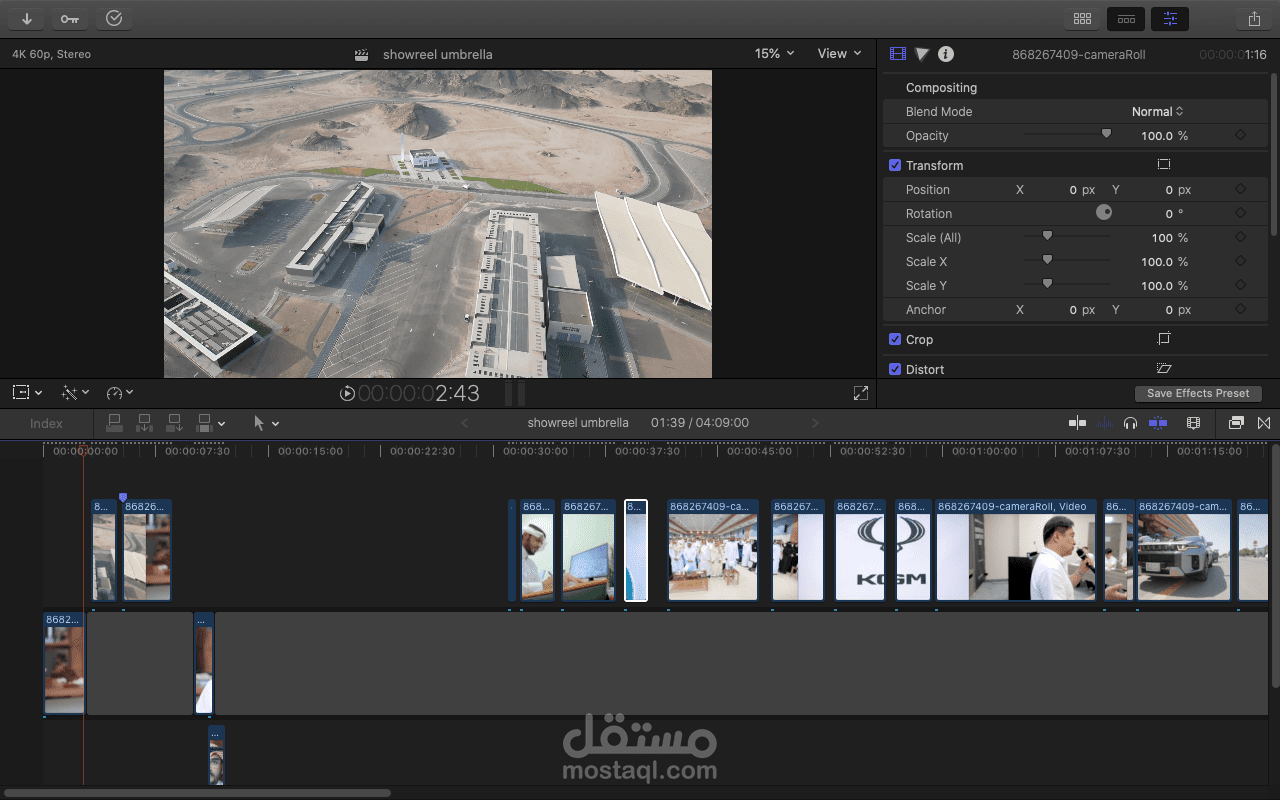This screenshot has height=800, width=1280.
Task: Open clip appearance filmstrip button
Action: point(1193,423)
